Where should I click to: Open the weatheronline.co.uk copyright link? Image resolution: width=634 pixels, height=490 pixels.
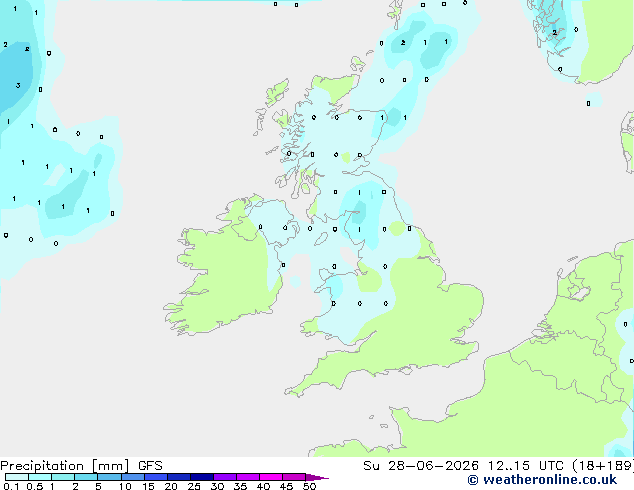(x=542, y=480)
